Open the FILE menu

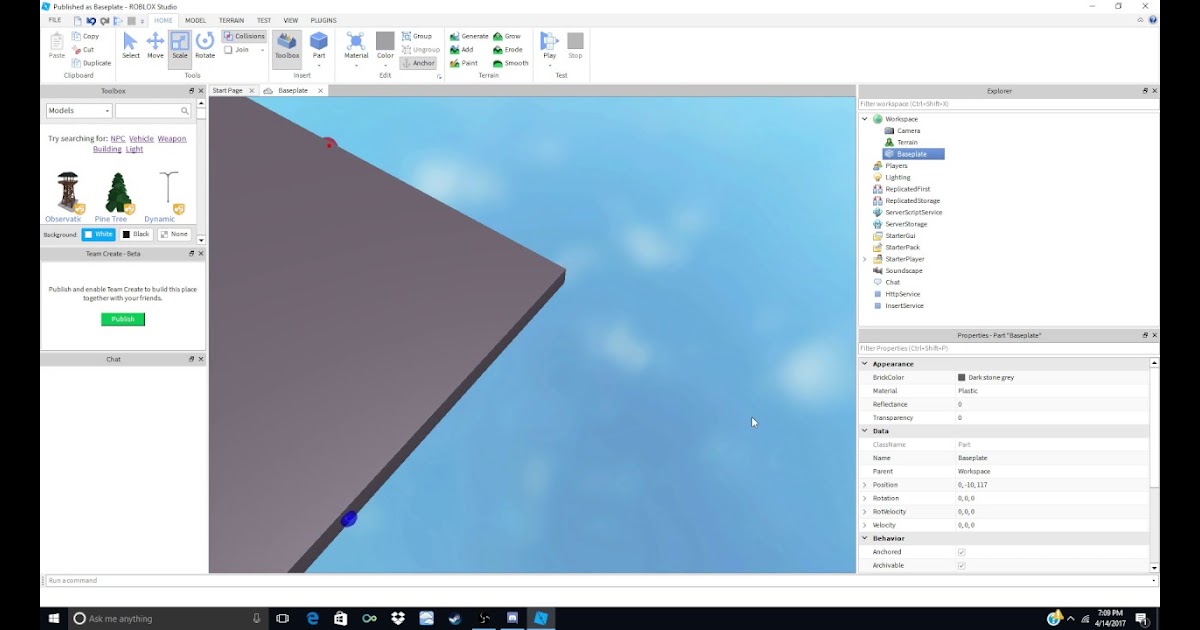tap(55, 20)
